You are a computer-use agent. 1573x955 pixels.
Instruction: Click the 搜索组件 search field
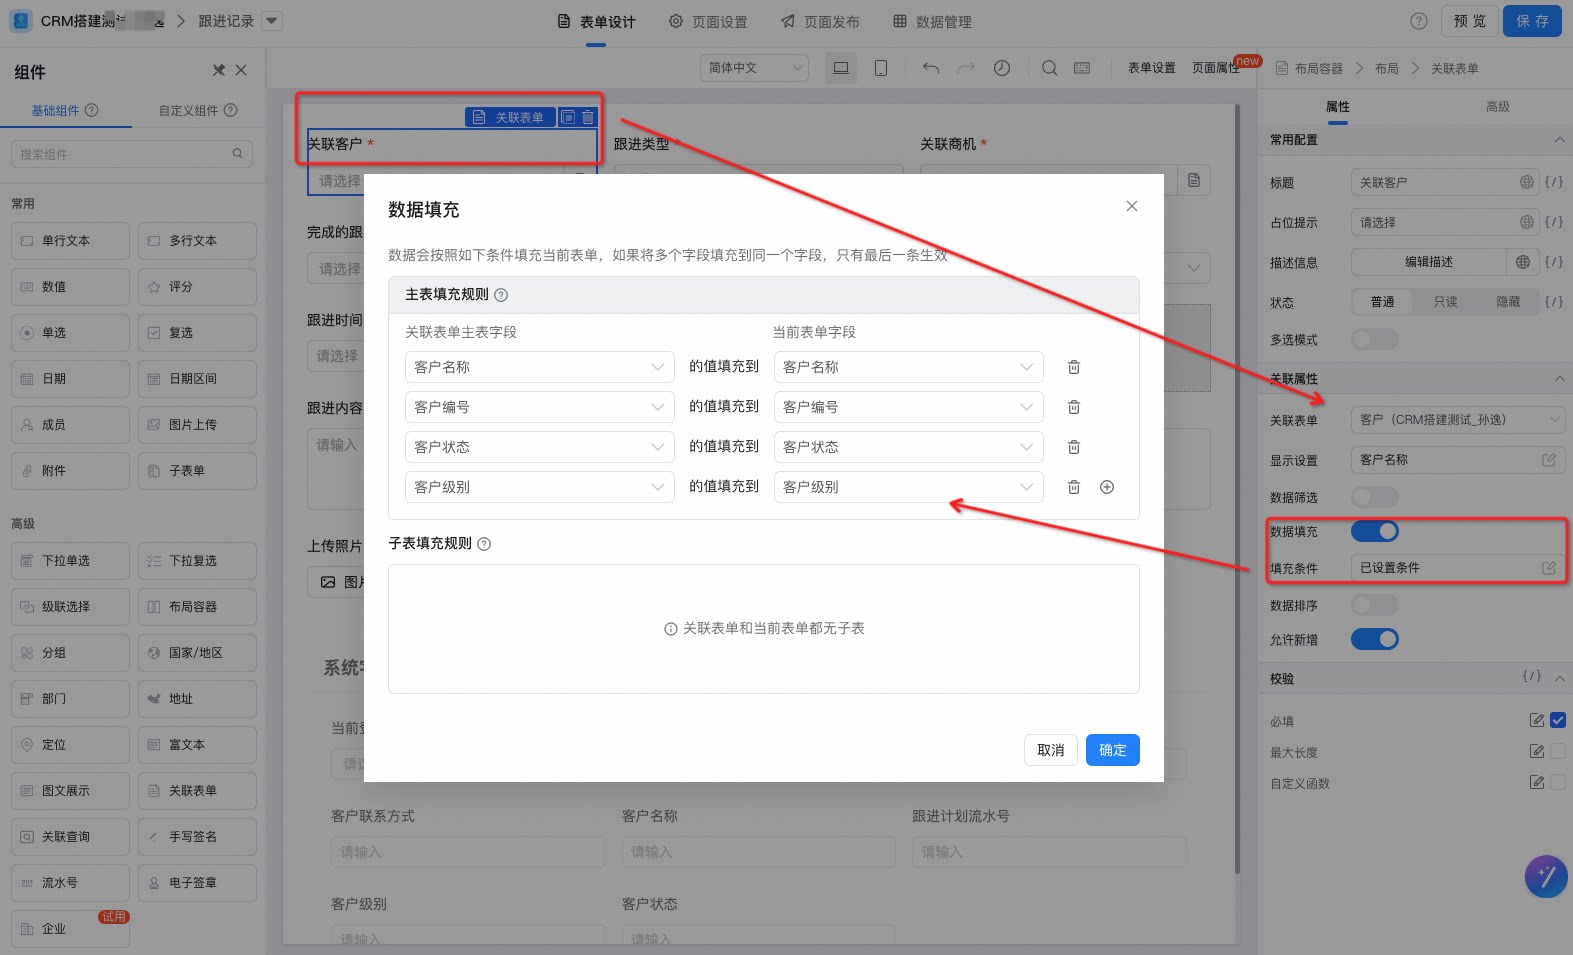tap(131, 154)
